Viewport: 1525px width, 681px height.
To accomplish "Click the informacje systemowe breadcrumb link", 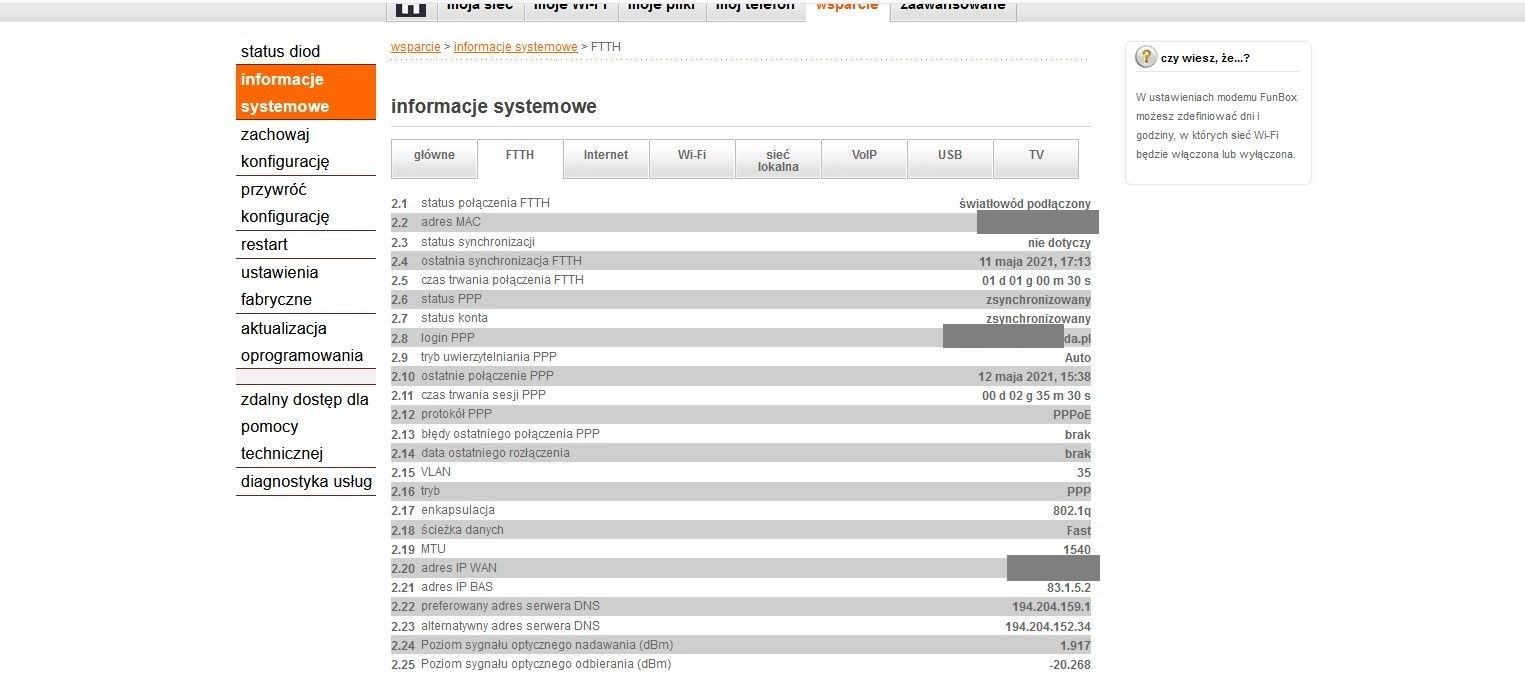I will (x=516, y=46).
